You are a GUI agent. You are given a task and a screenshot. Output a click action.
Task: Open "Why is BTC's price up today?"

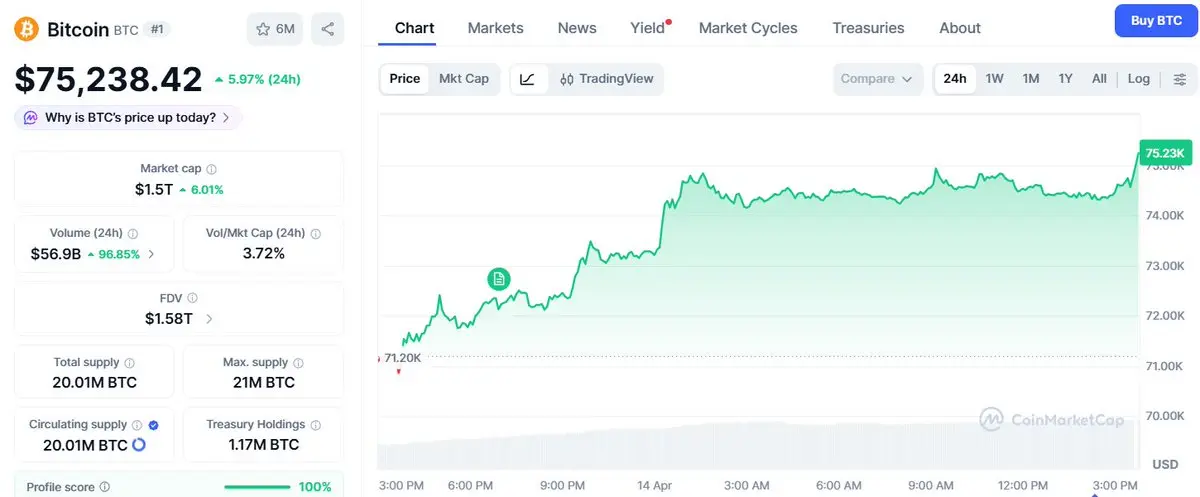coord(129,118)
